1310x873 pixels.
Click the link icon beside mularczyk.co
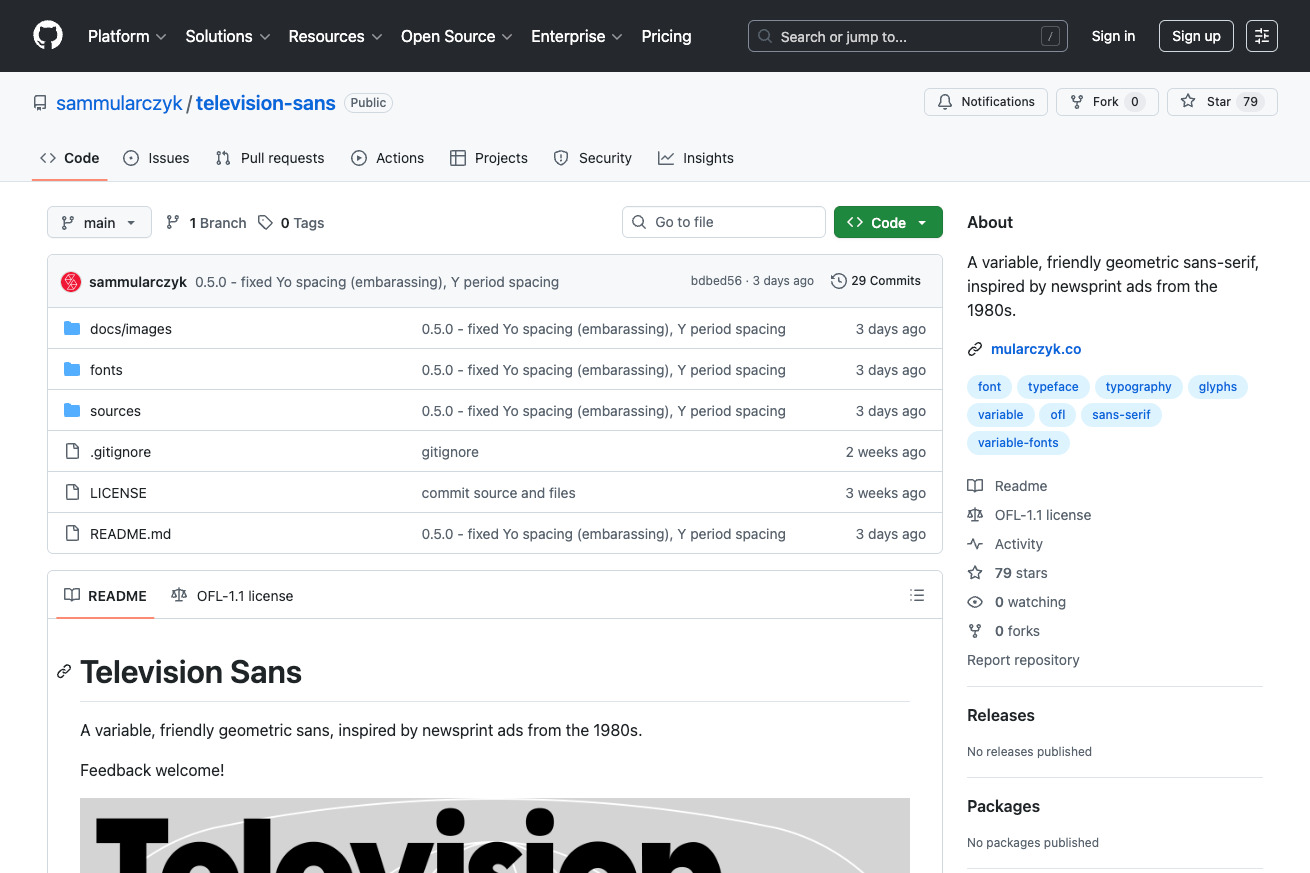(x=975, y=349)
